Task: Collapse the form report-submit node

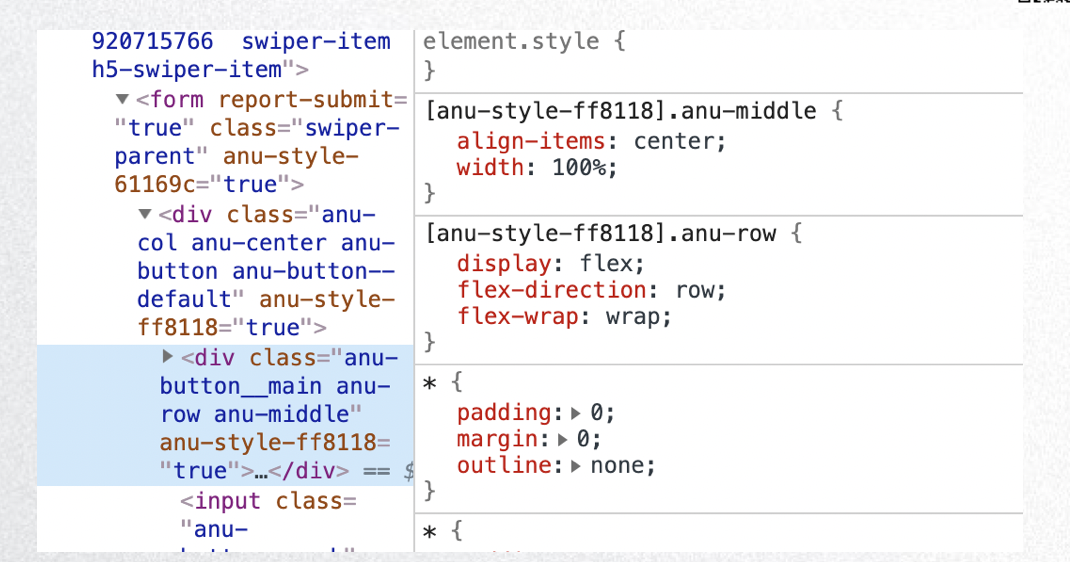Action: pyautogui.click(x=123, y=100)
